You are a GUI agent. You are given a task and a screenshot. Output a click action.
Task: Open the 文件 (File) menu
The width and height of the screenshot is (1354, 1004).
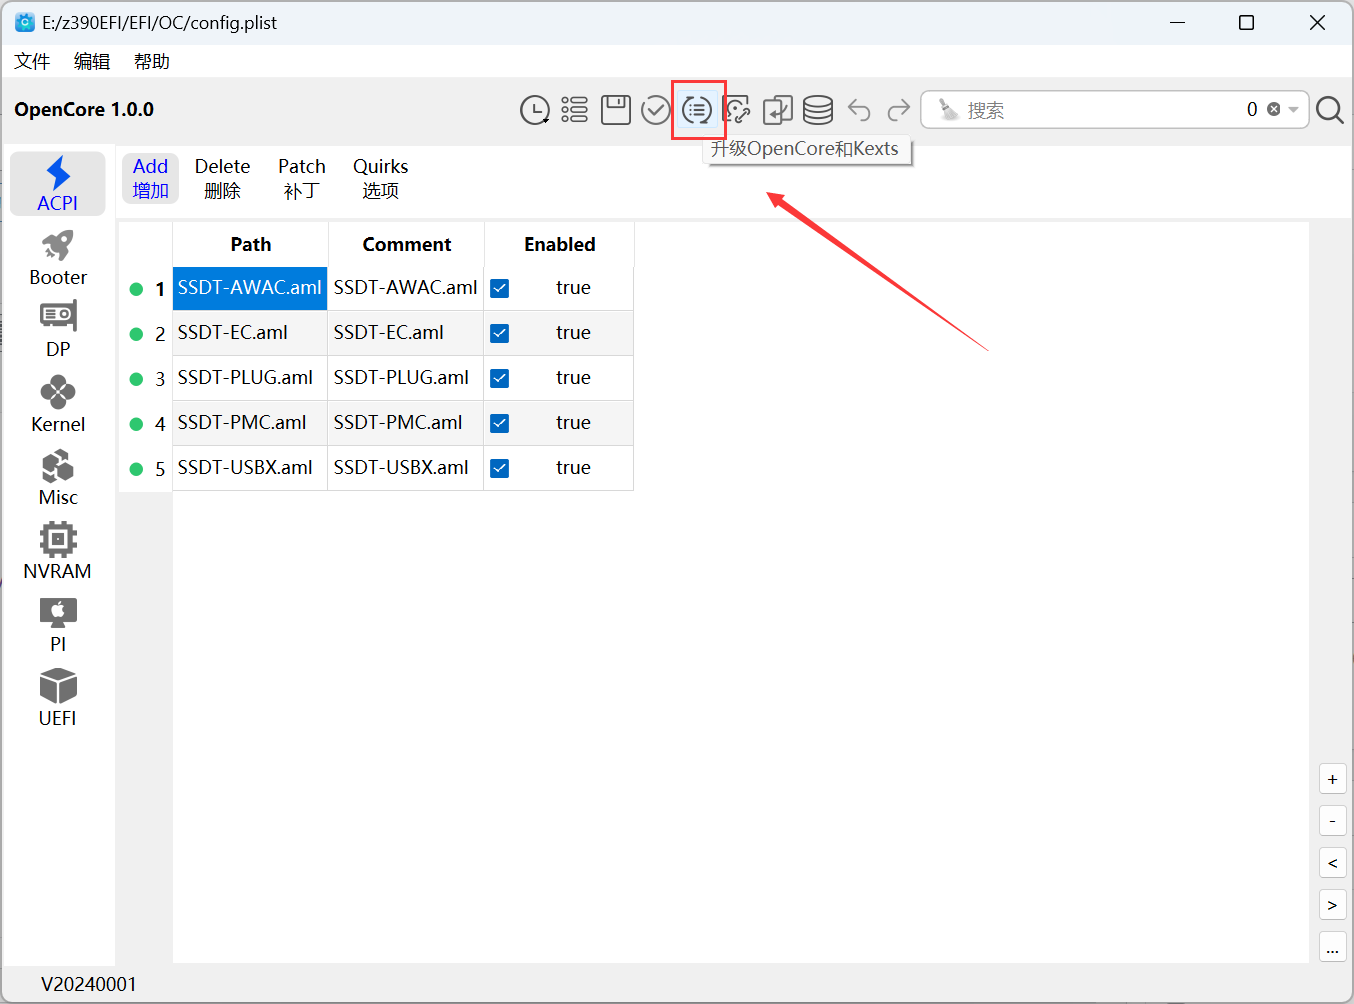point(32,62)
